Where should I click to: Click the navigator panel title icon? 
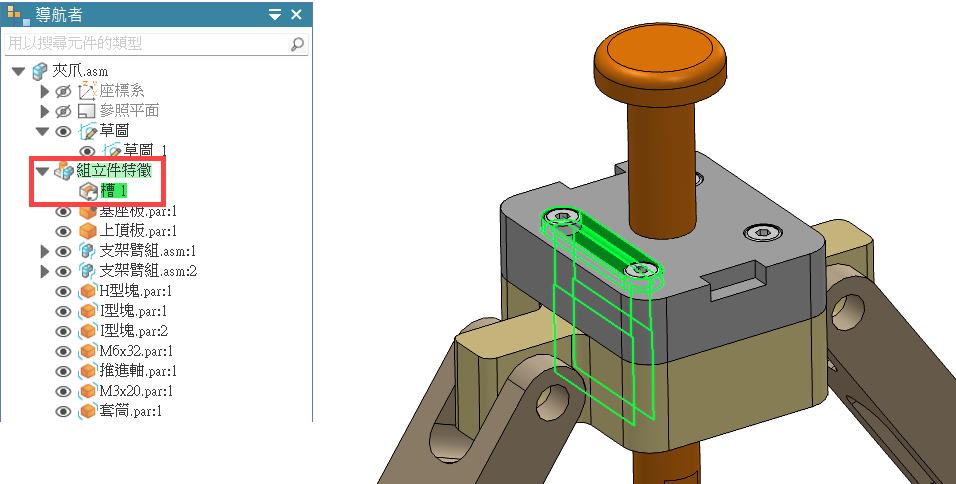pyautogui.click(x=19, y=15)
